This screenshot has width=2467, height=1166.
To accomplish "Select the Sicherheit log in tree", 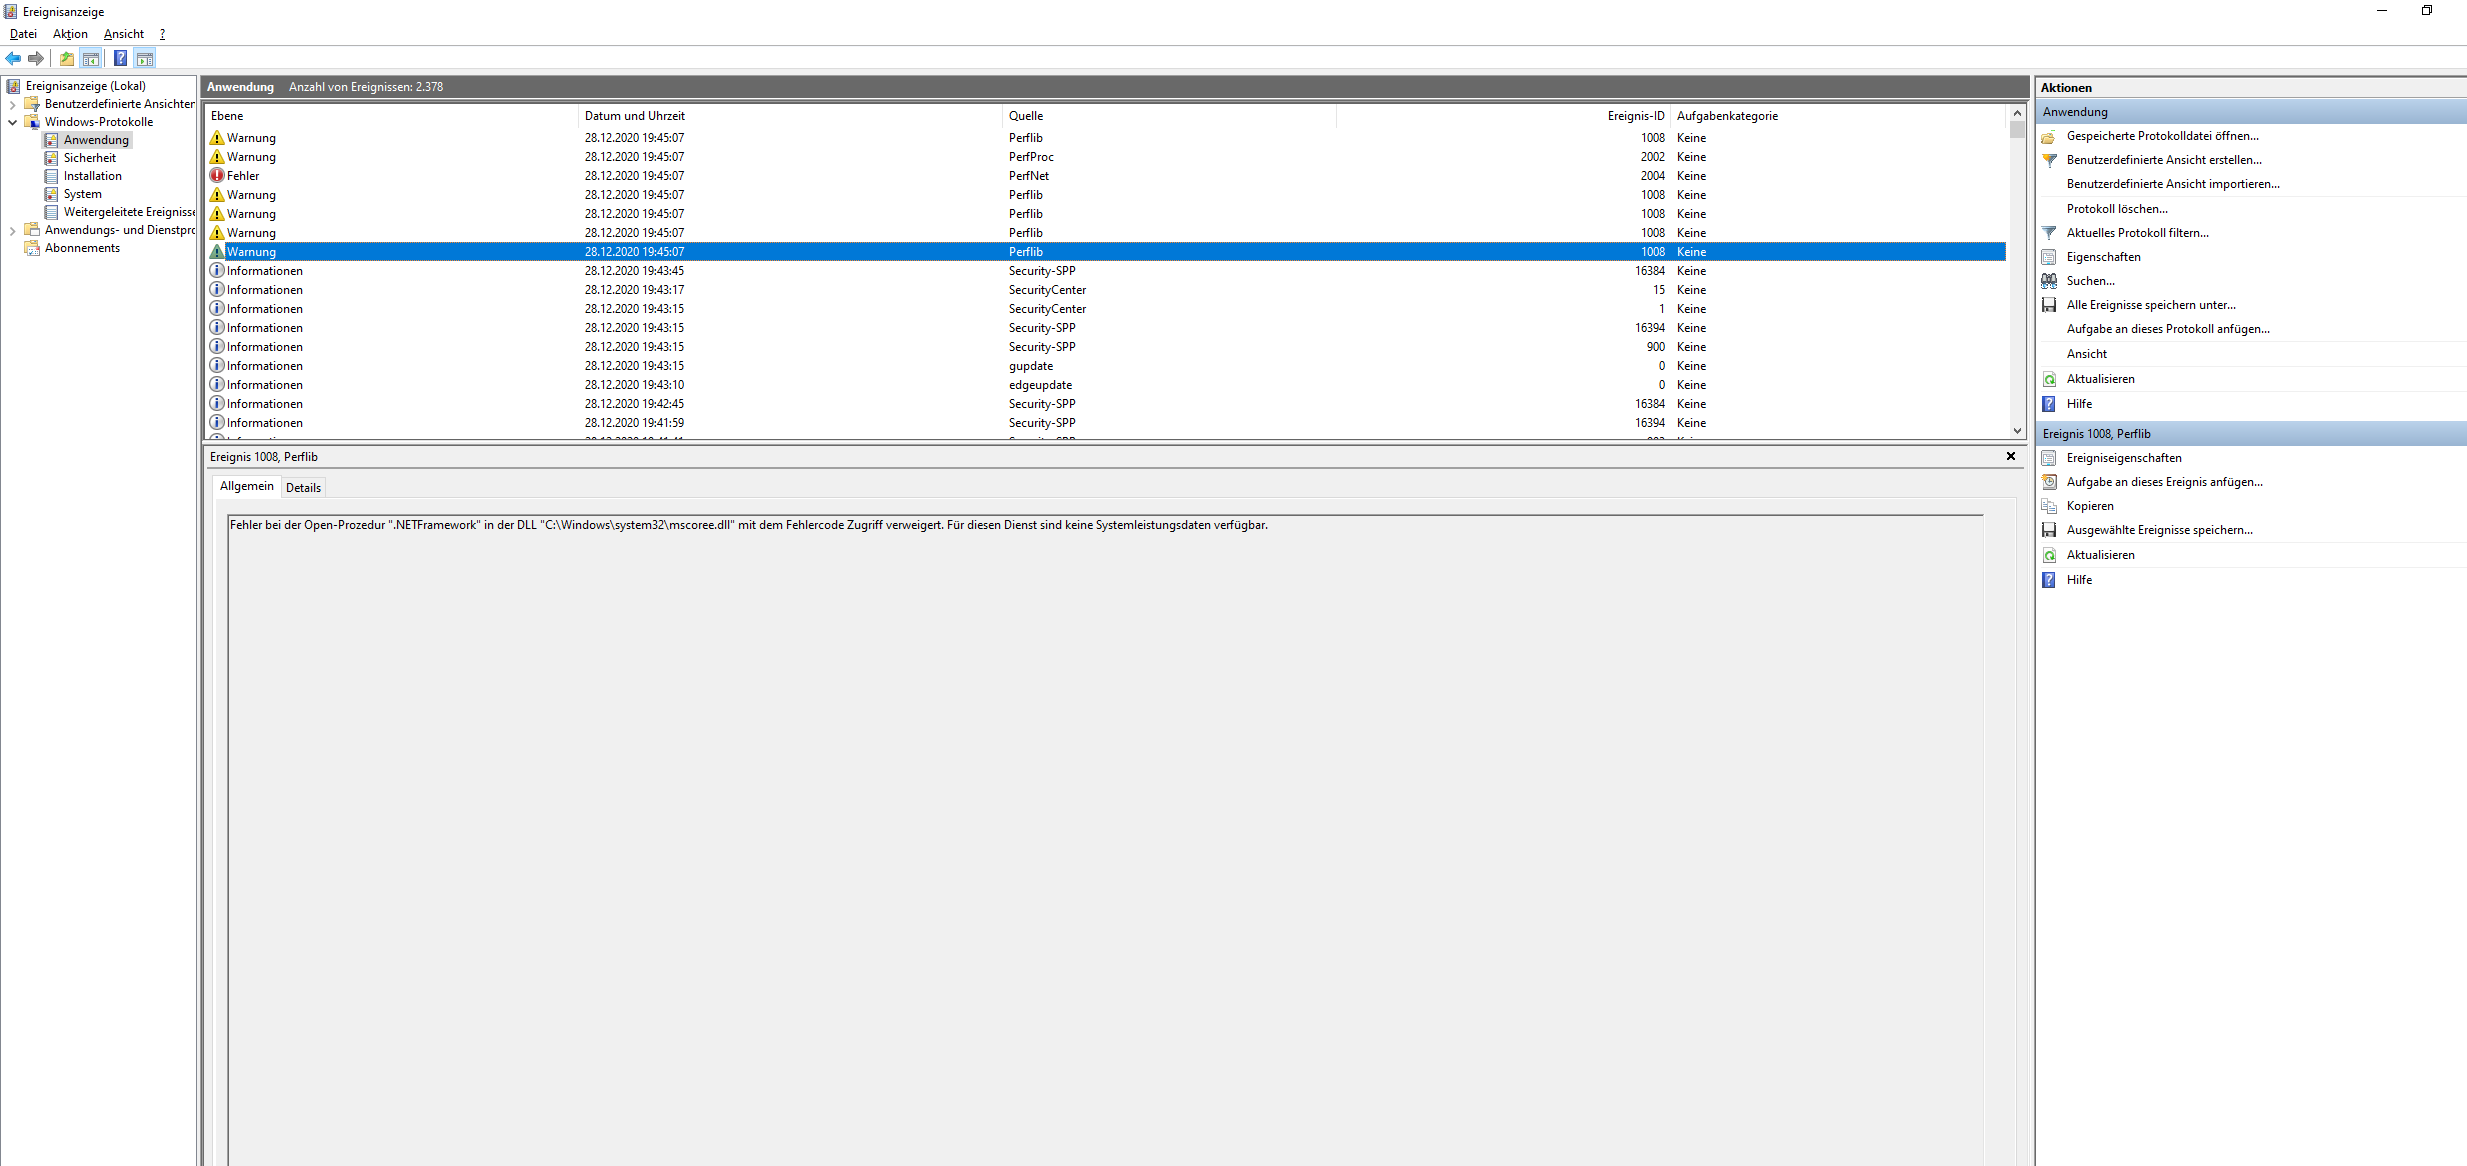I will 89,158.
